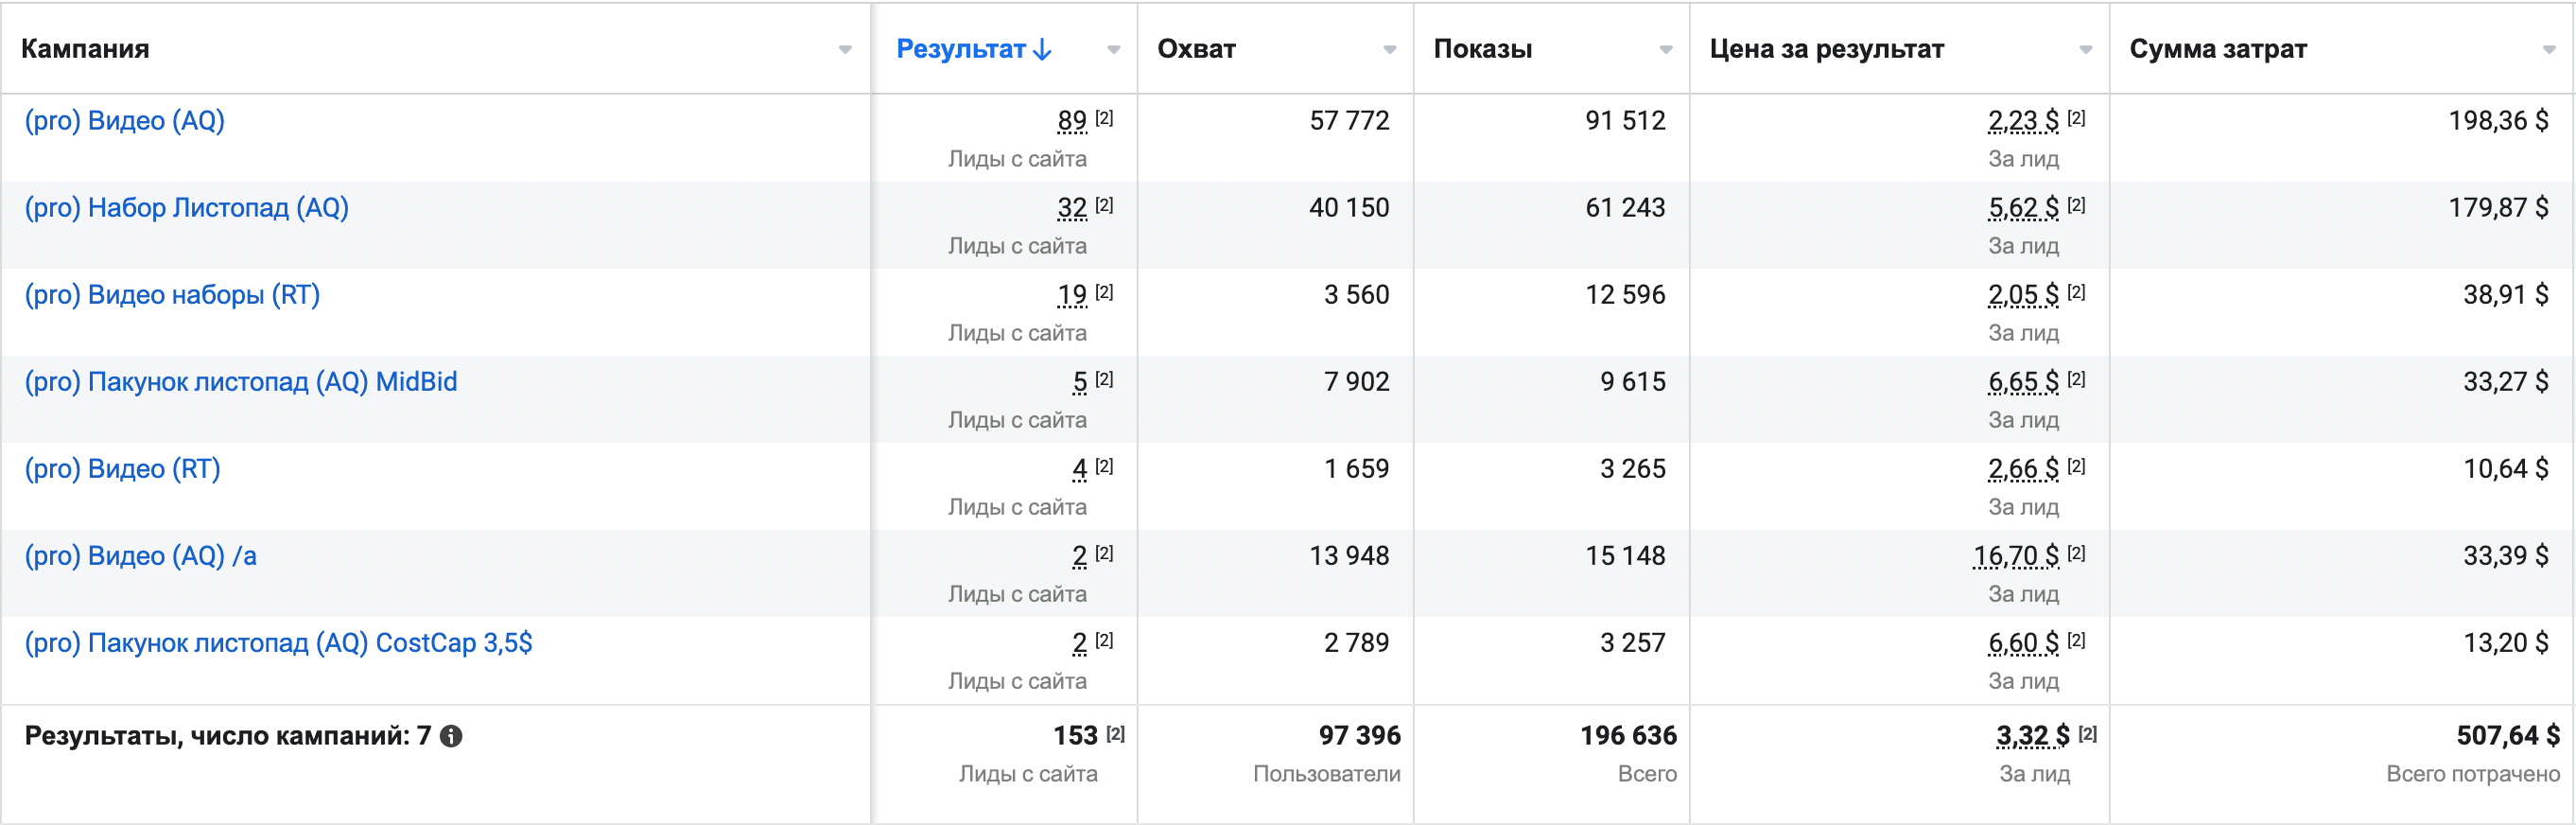Click the footnote [2] beside total 153

click(1115, 733)
